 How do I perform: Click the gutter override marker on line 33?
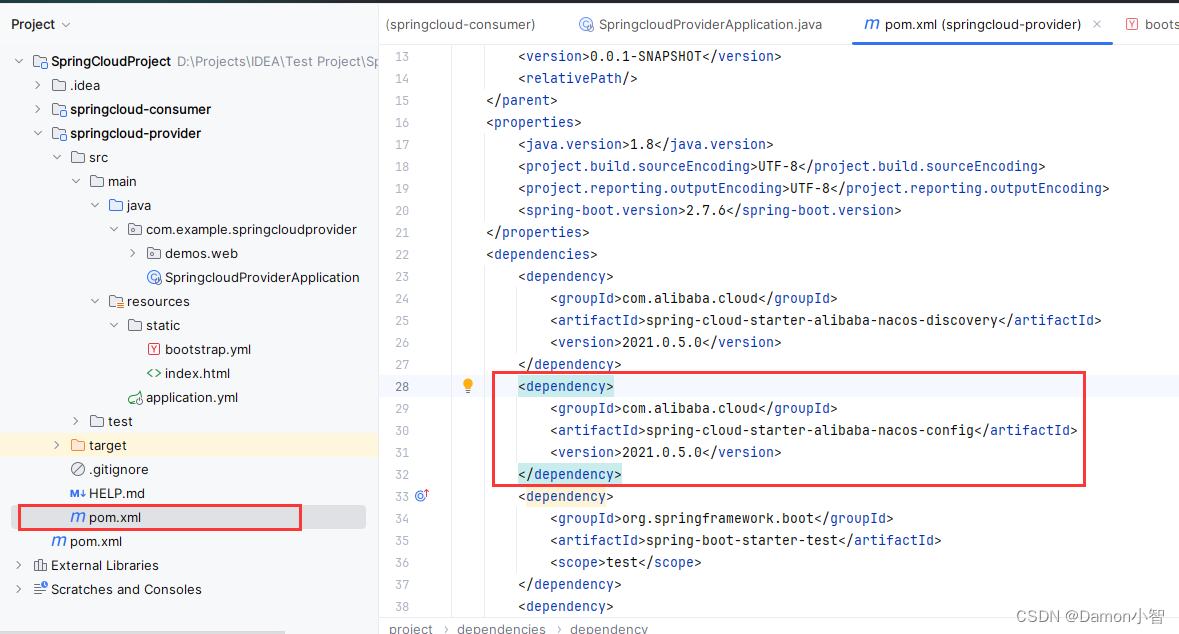pos(422,495)
